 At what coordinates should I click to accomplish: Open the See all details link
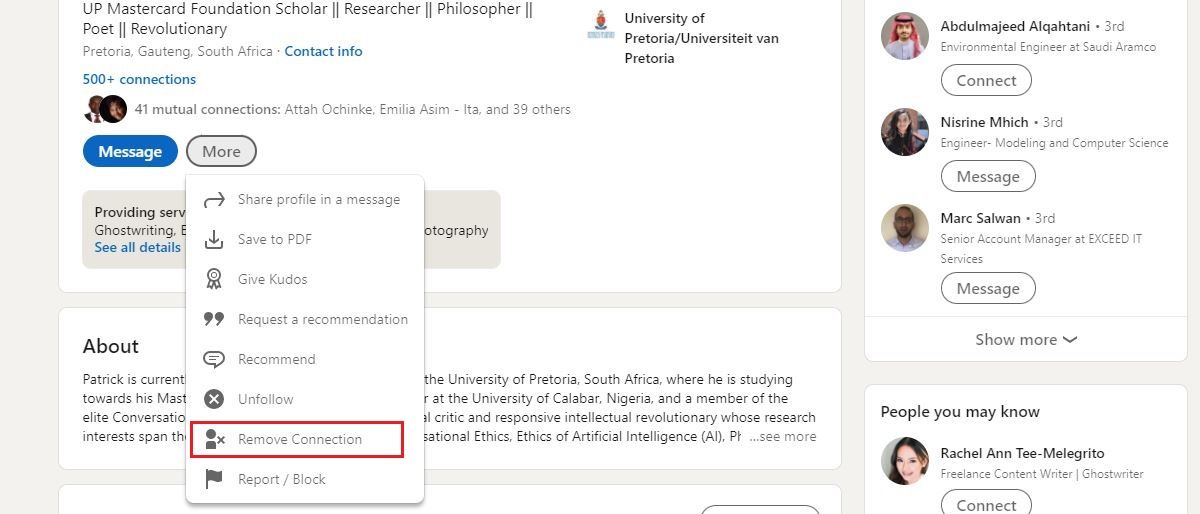click(x=138, y=247)
